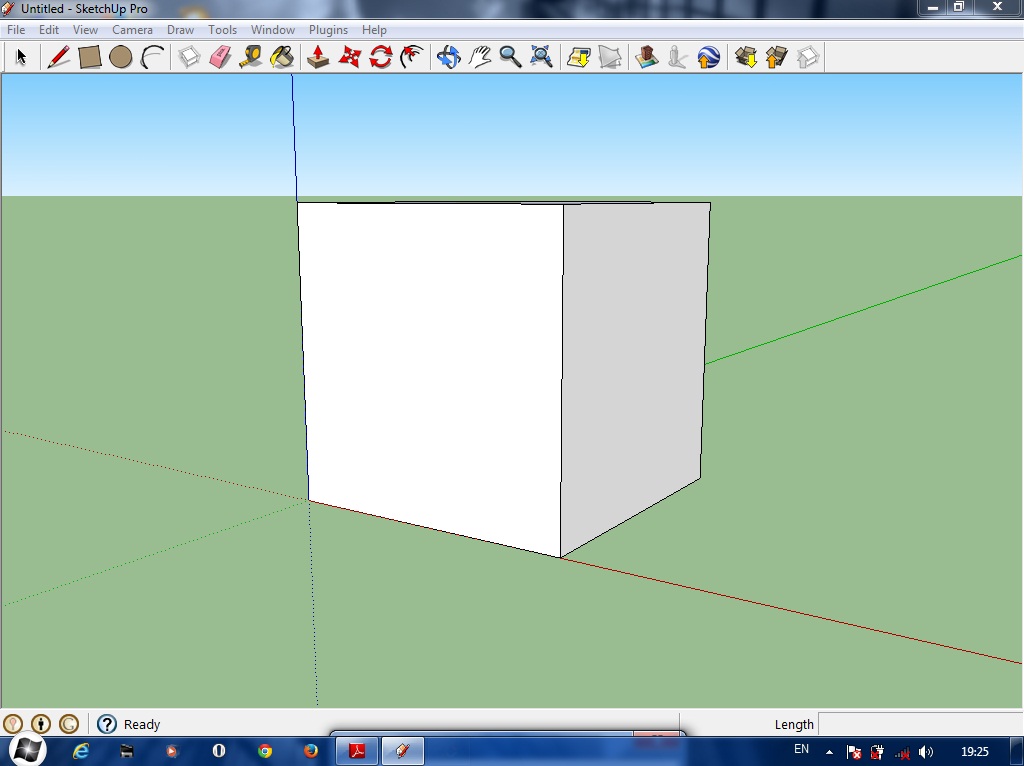
Task: Select the pink Eraser tool
Action: pos(220,57)
